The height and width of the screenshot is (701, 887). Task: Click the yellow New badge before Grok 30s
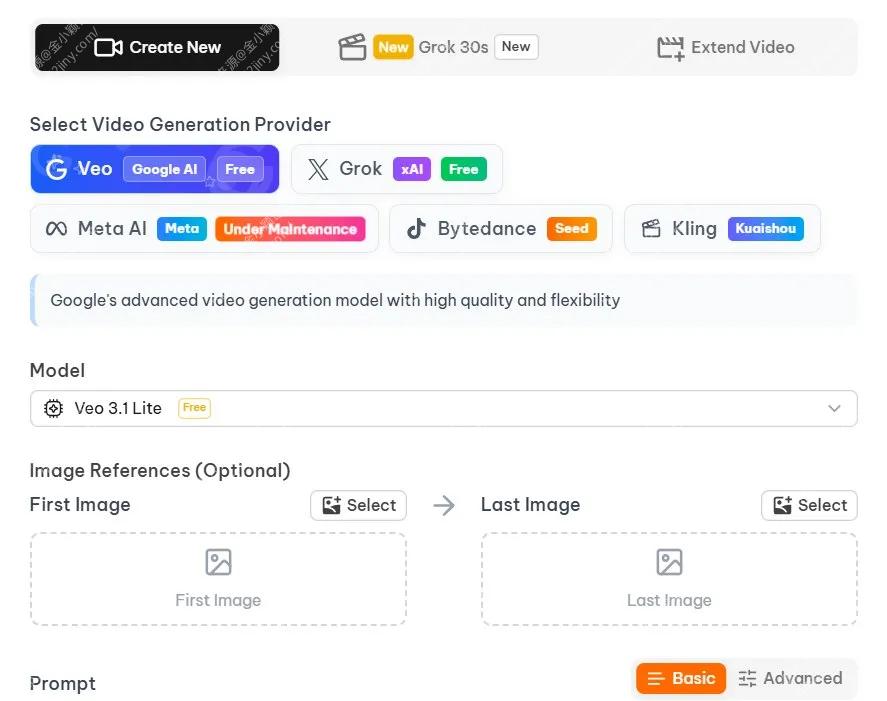point(393,47)
